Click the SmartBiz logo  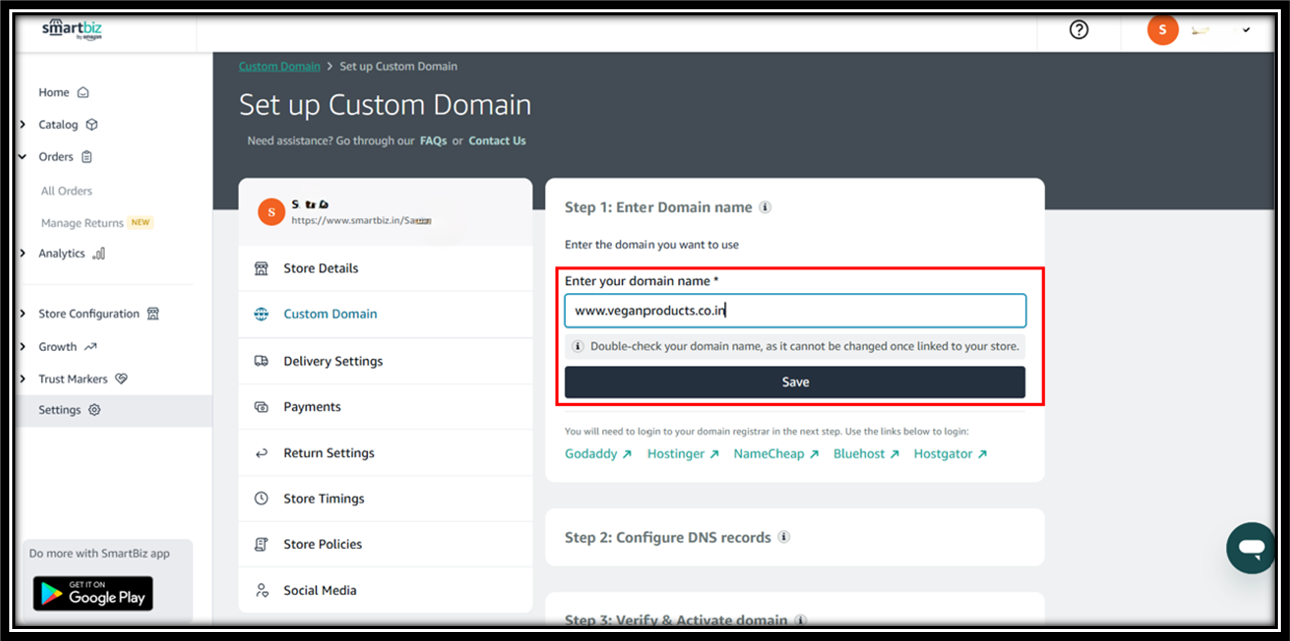click(x=72, y=30)
